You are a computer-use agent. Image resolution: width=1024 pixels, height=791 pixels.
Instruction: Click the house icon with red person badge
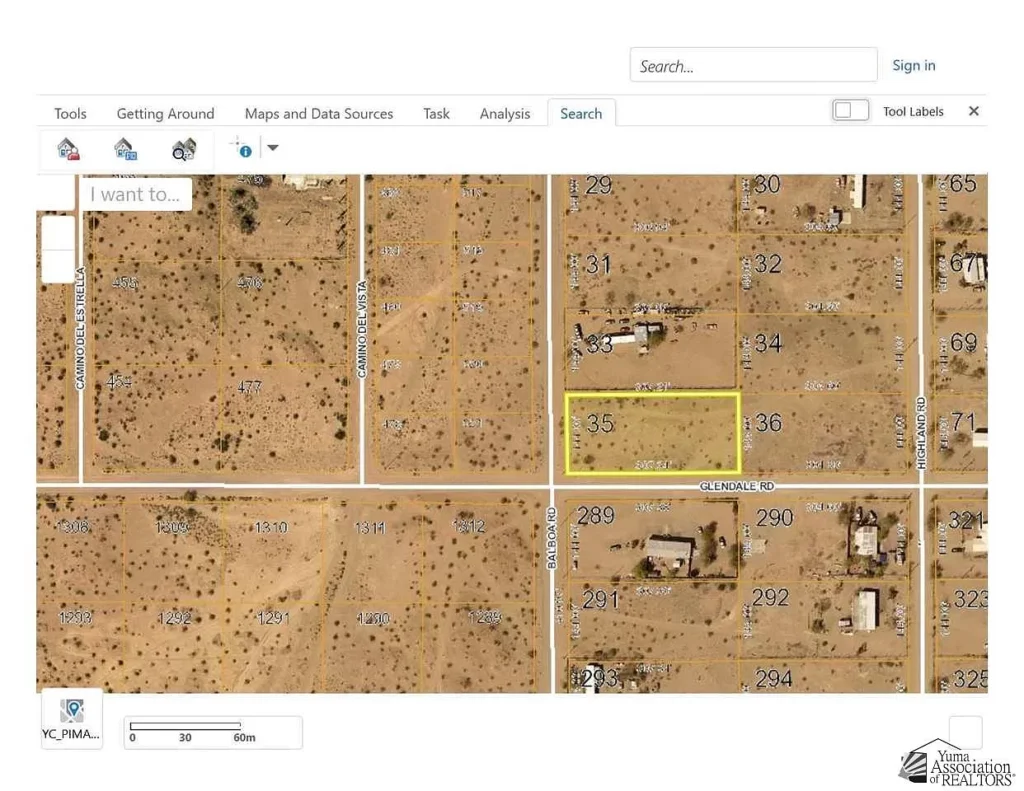[x=67, y=147]
